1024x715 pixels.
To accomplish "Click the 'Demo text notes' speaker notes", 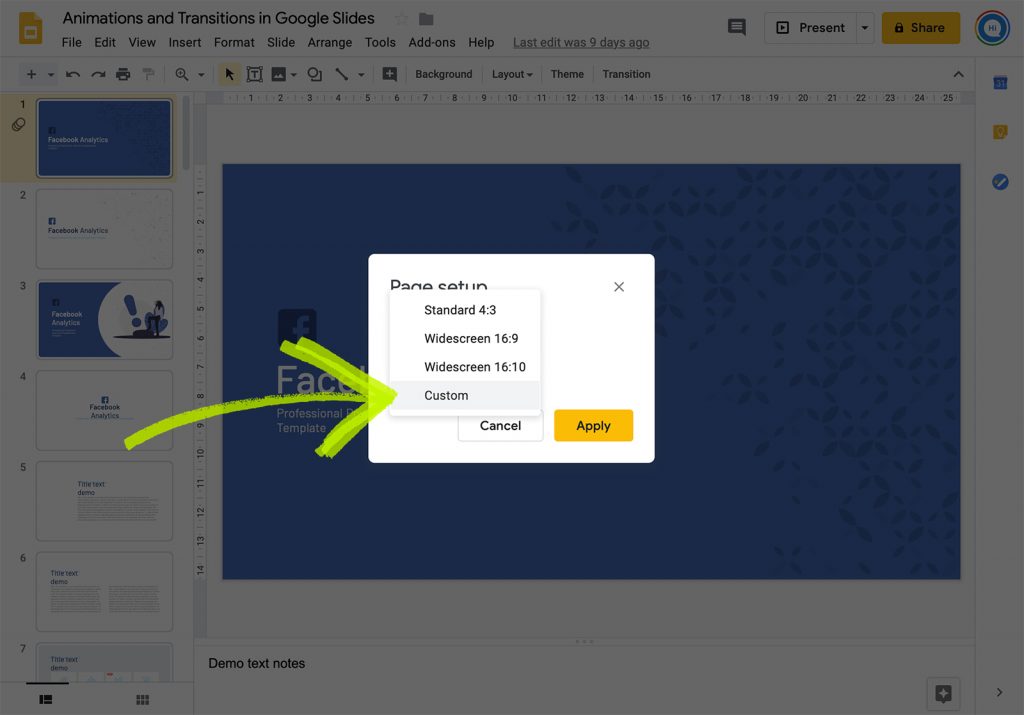I will pyautogui.click(x=257, y=663).
